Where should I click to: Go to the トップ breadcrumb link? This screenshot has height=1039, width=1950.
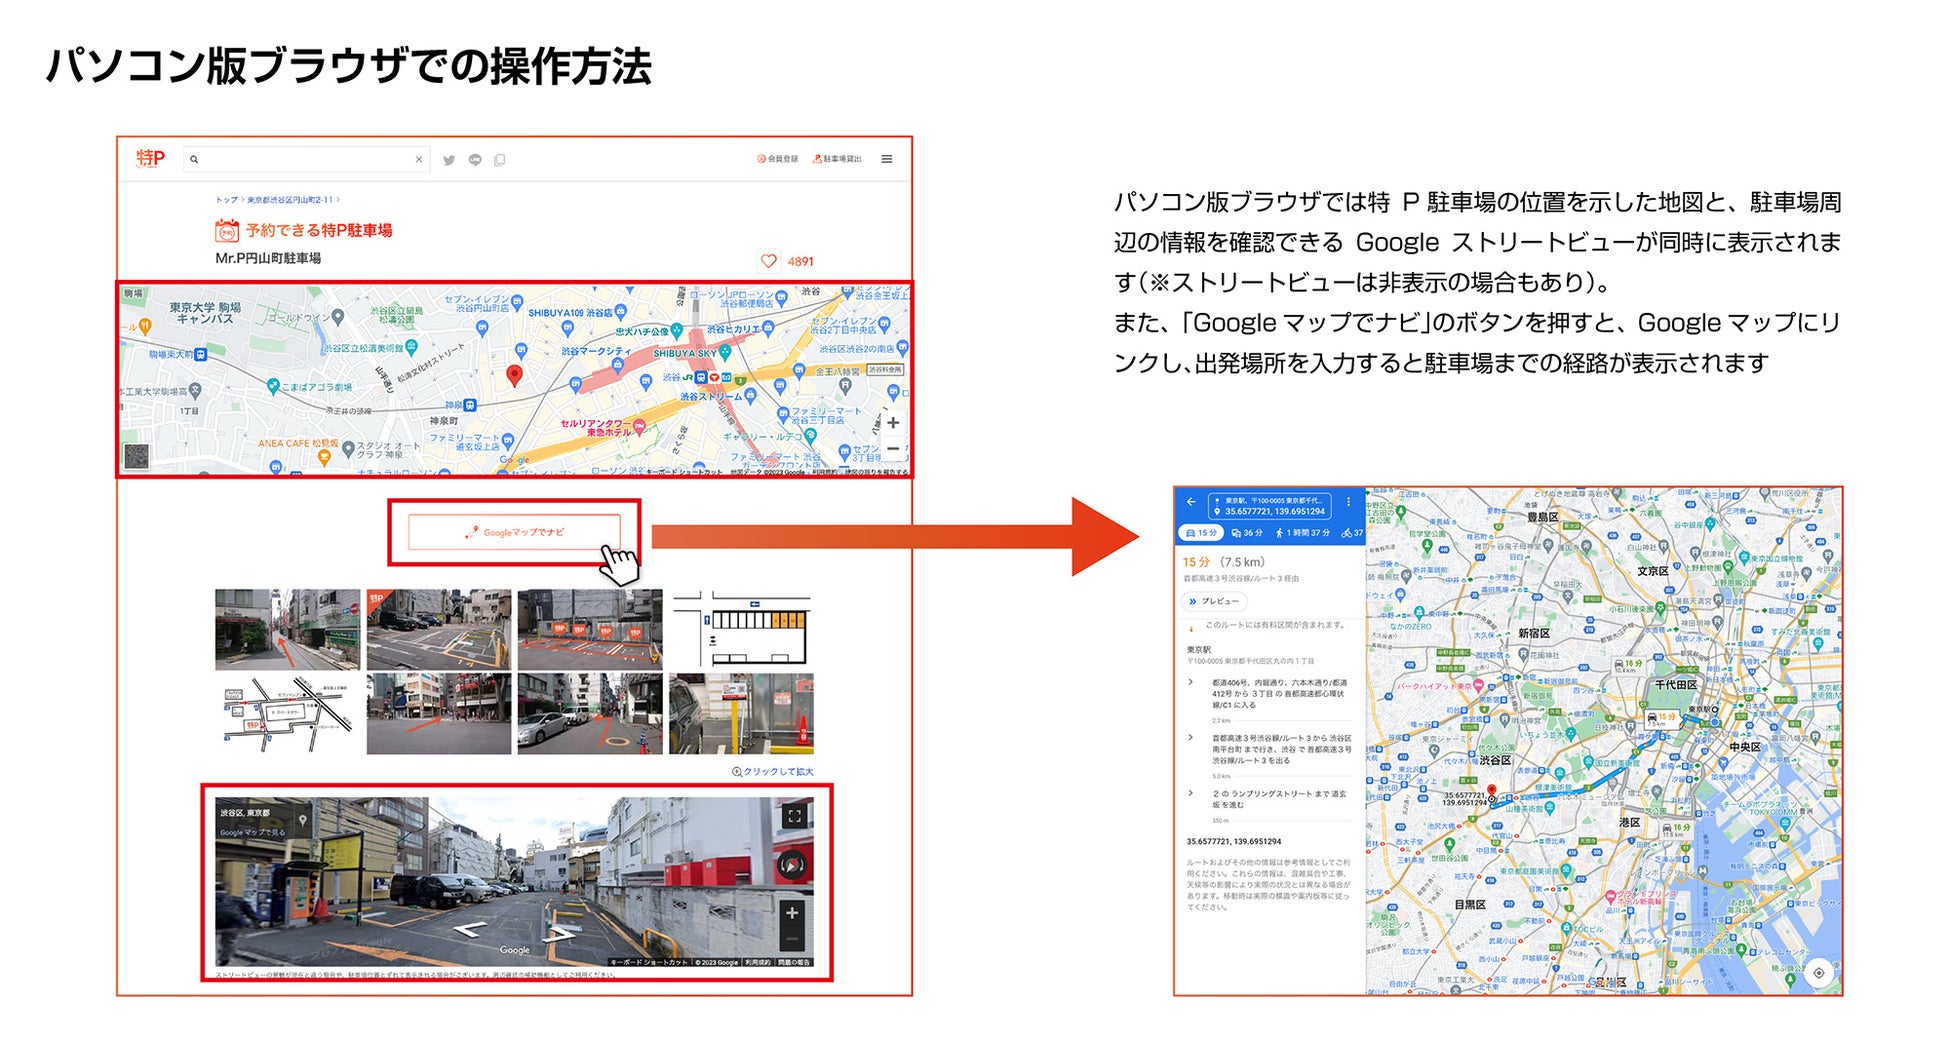(227, 200)
